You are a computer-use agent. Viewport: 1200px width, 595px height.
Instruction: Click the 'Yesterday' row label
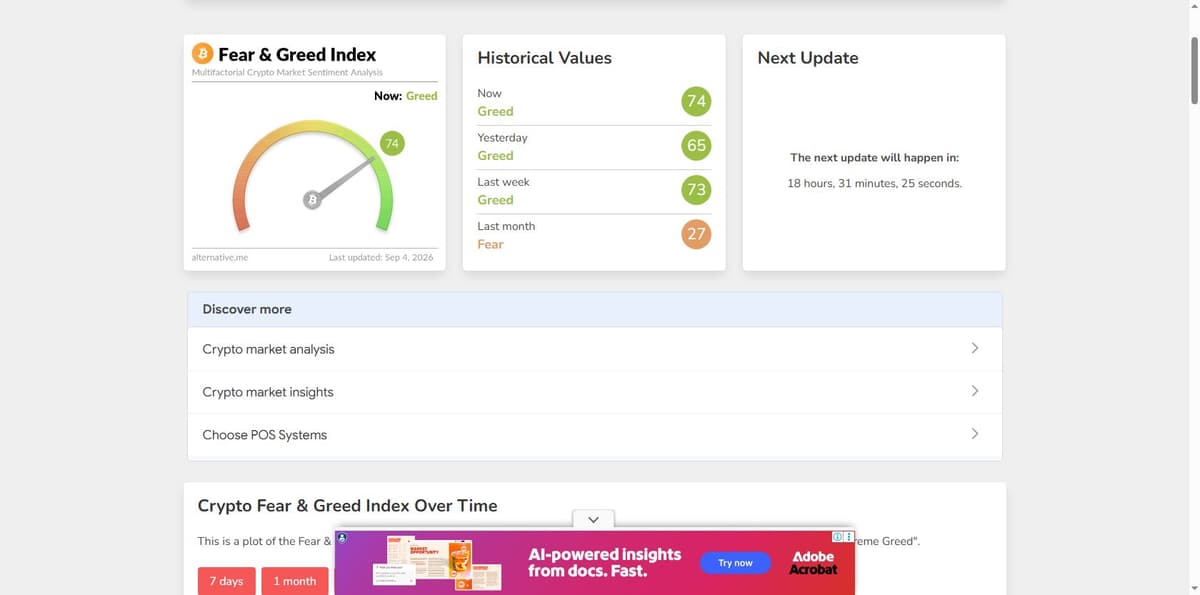point(502,137)
